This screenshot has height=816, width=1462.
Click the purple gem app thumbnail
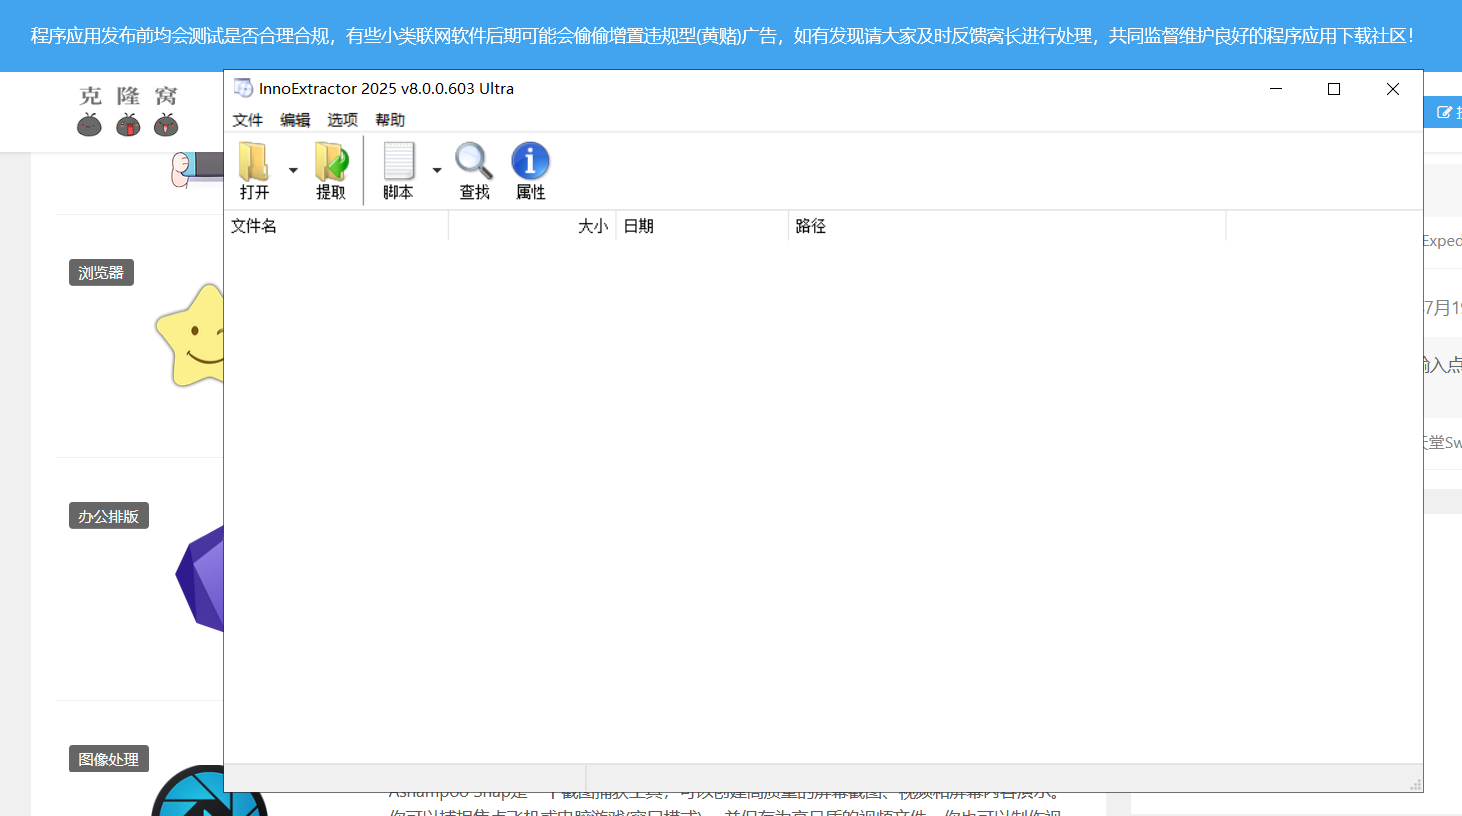click(200, 579)
